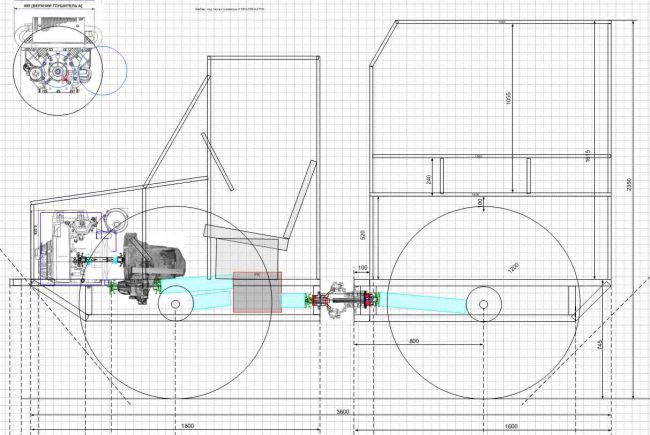This screenshot has width=650, height=435.
Task: Select the 1200 rear wheel diameter label
Action: point(513,269)
